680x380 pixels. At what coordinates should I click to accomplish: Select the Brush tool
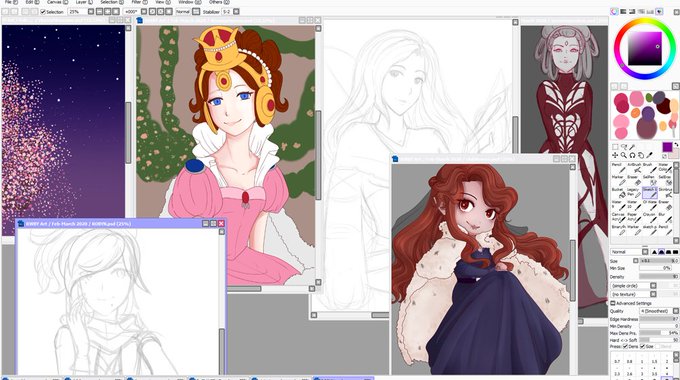650,169
